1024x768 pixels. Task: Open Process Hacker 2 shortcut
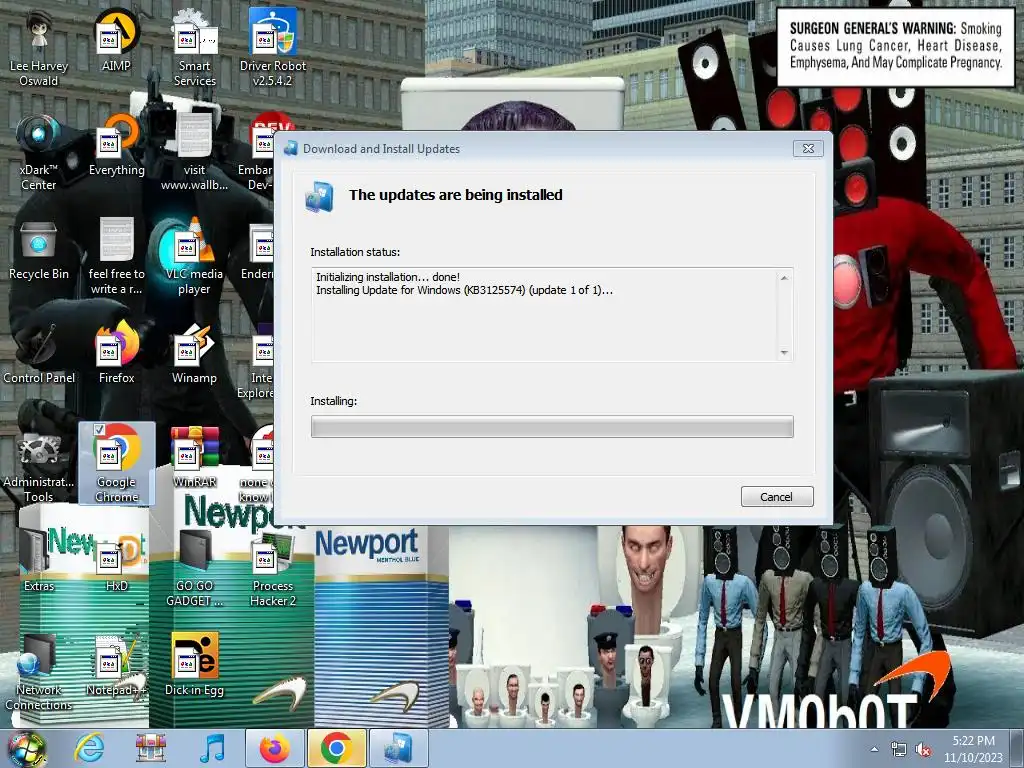pyautogui.click(x=272, y=569)
